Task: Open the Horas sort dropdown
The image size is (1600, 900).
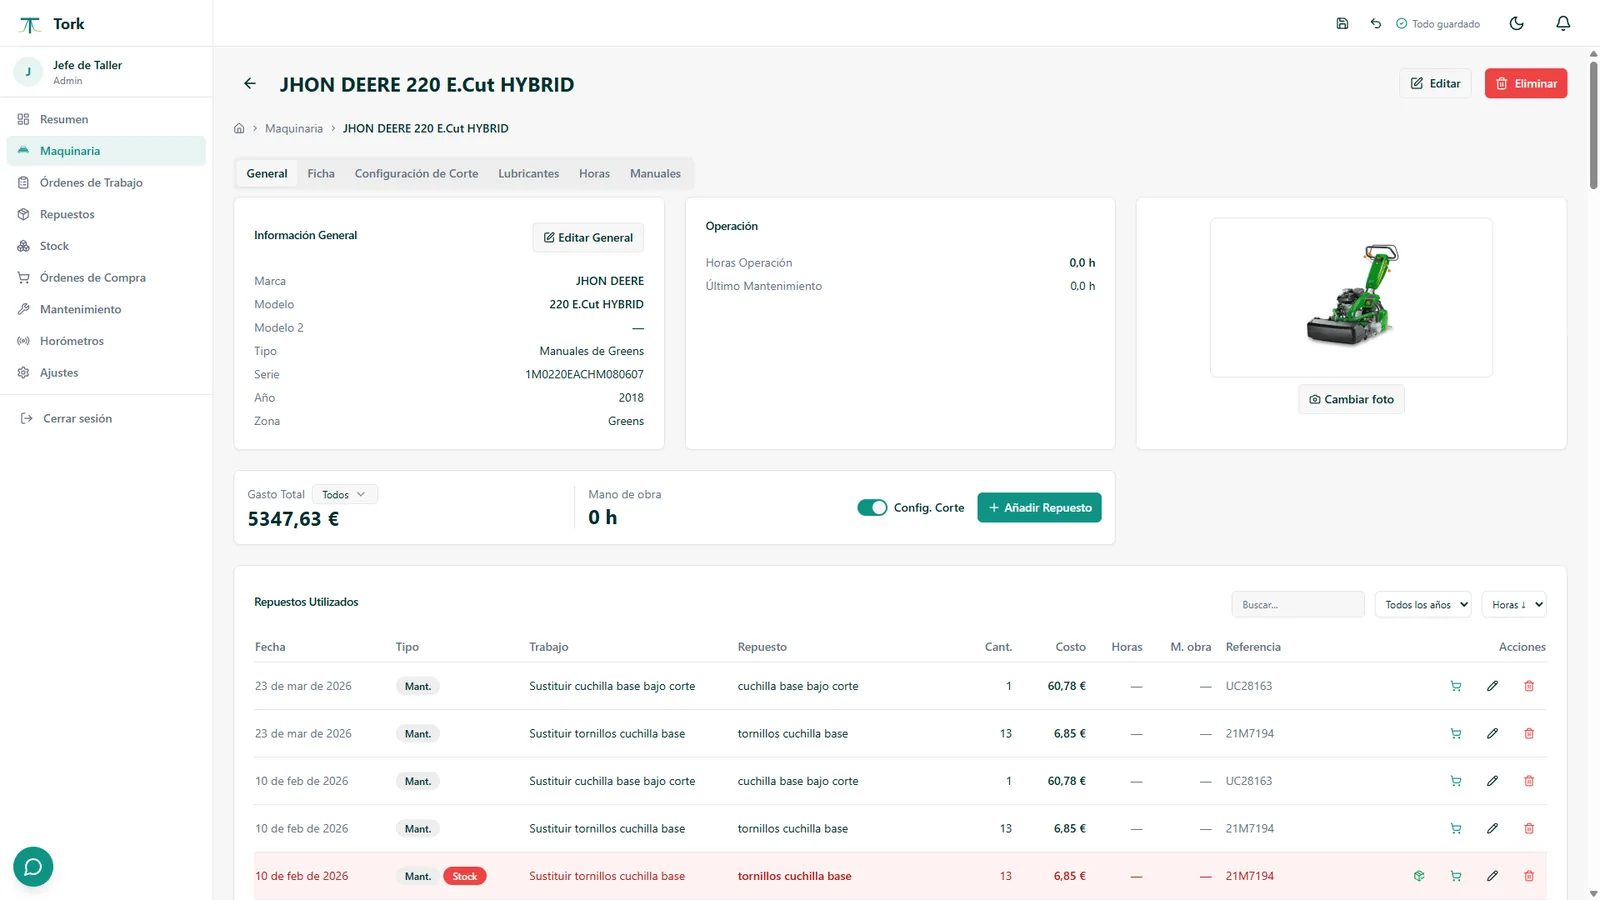Action: (x=1514, y=604)
